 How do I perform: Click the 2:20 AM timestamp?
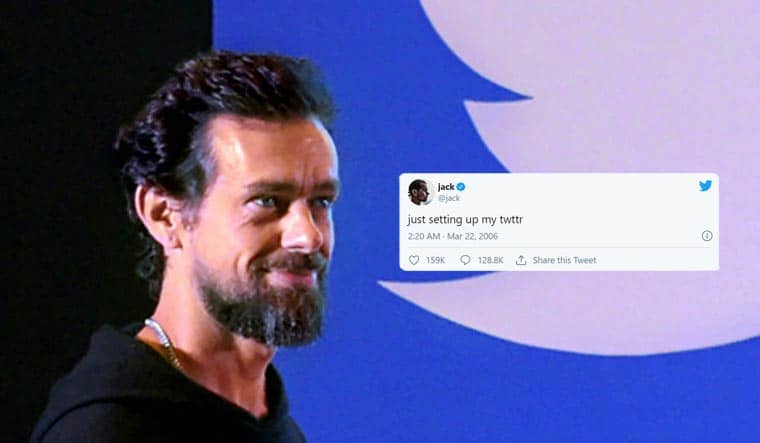click(x=424, y=237)
